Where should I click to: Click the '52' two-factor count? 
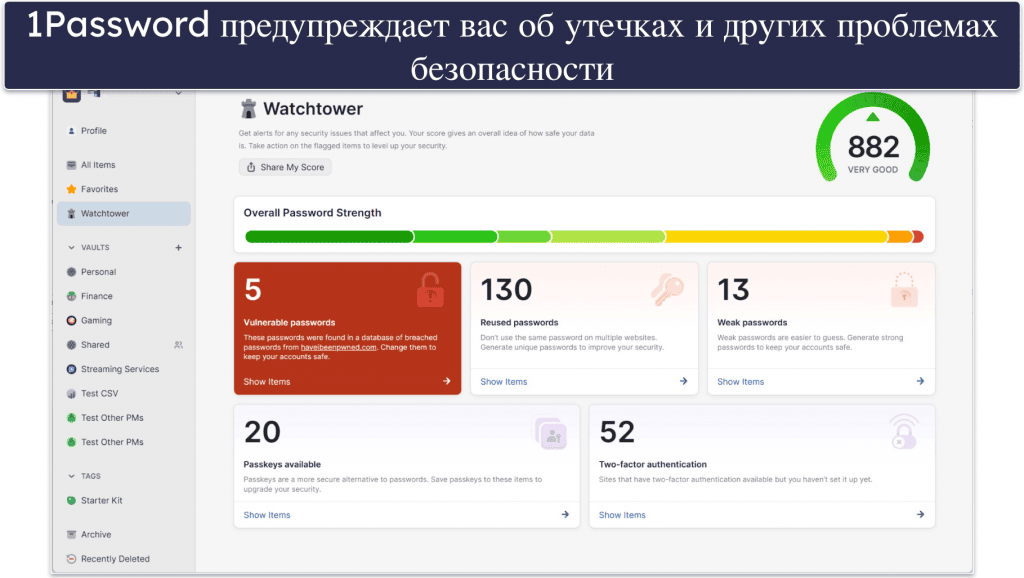(x=616, y=432)
